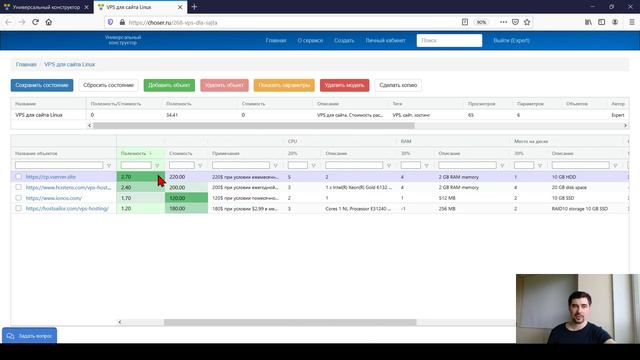Viewport: 640px width, 360px height.
Task: Click Удалить объект button
Action: coord(224,85)
